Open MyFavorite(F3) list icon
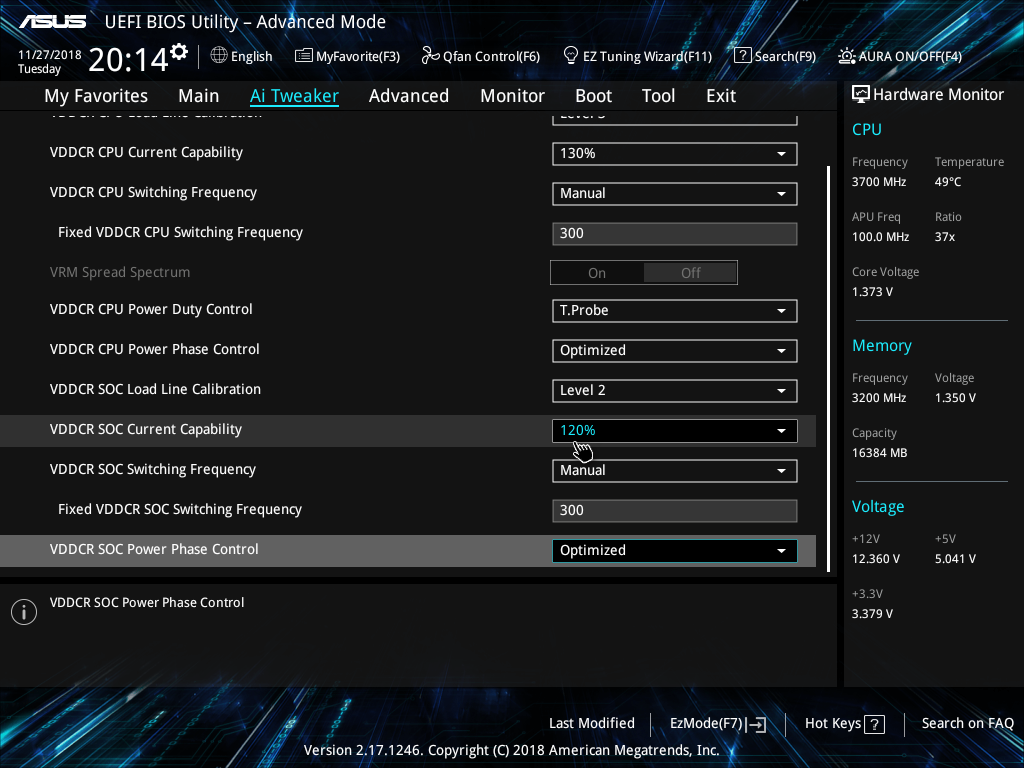The image size is (1024, 768). [x=304, y=56]
